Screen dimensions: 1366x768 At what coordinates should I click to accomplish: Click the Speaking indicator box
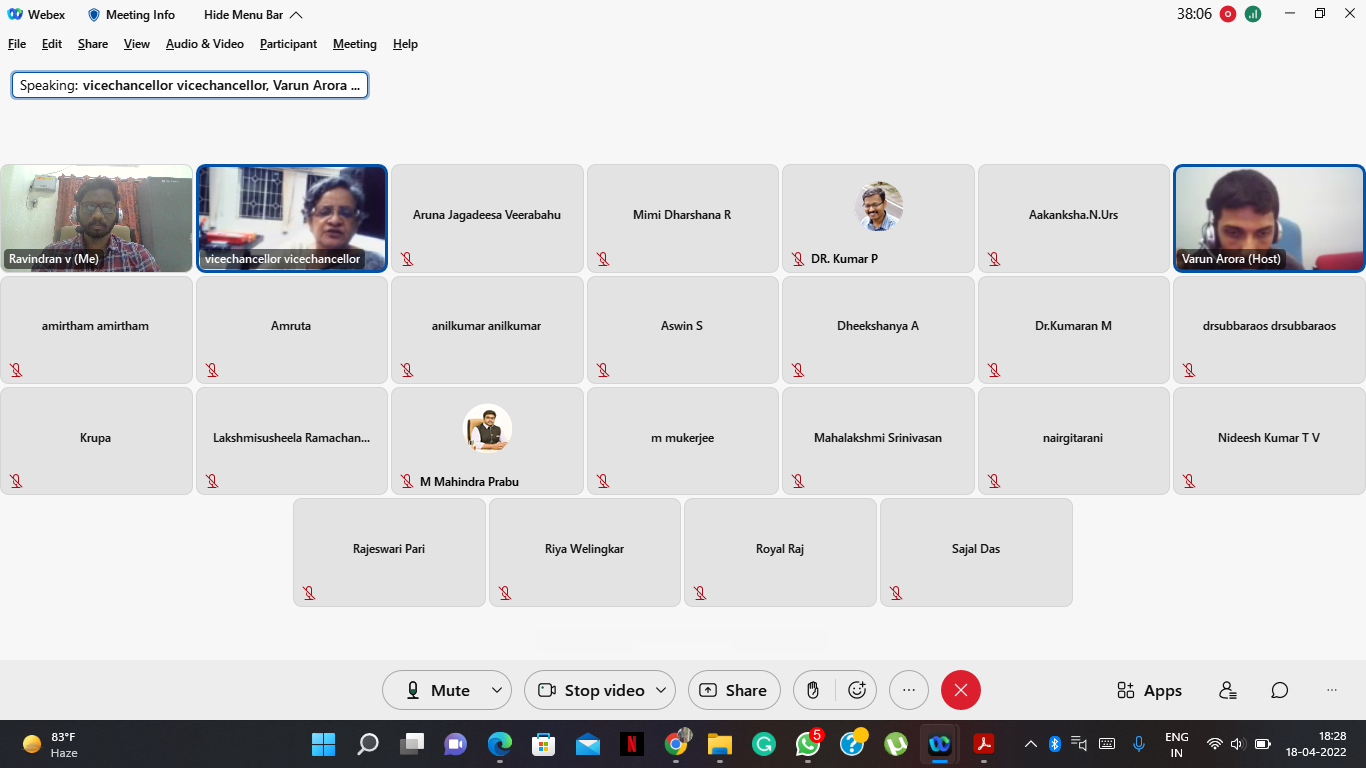pos(190,85)
